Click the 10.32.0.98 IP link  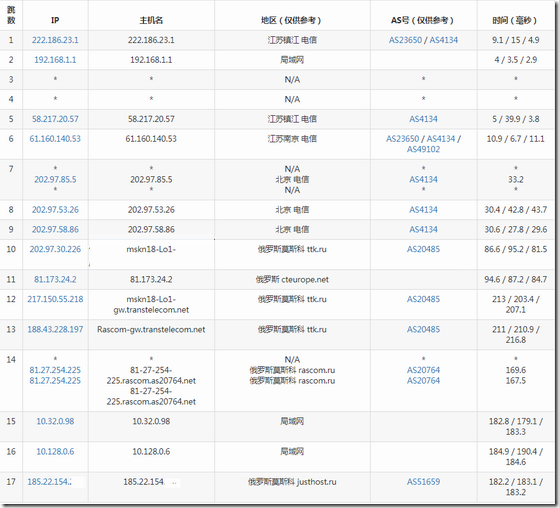coord(55,421)
